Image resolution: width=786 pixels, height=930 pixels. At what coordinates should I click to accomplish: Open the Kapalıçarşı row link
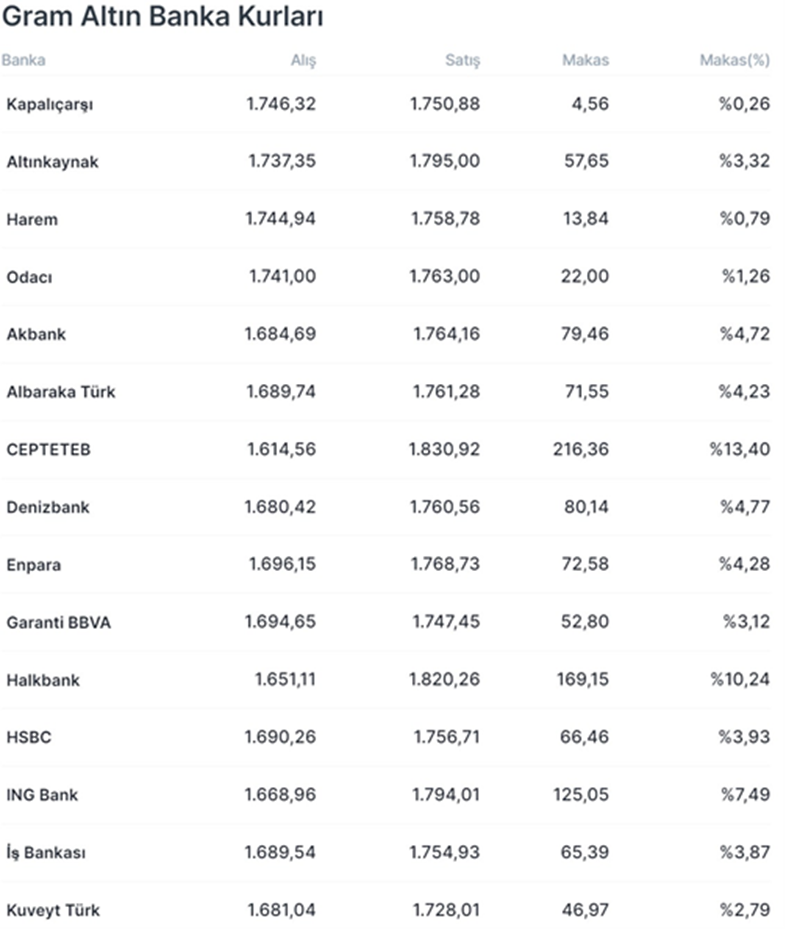coord(49,104)
